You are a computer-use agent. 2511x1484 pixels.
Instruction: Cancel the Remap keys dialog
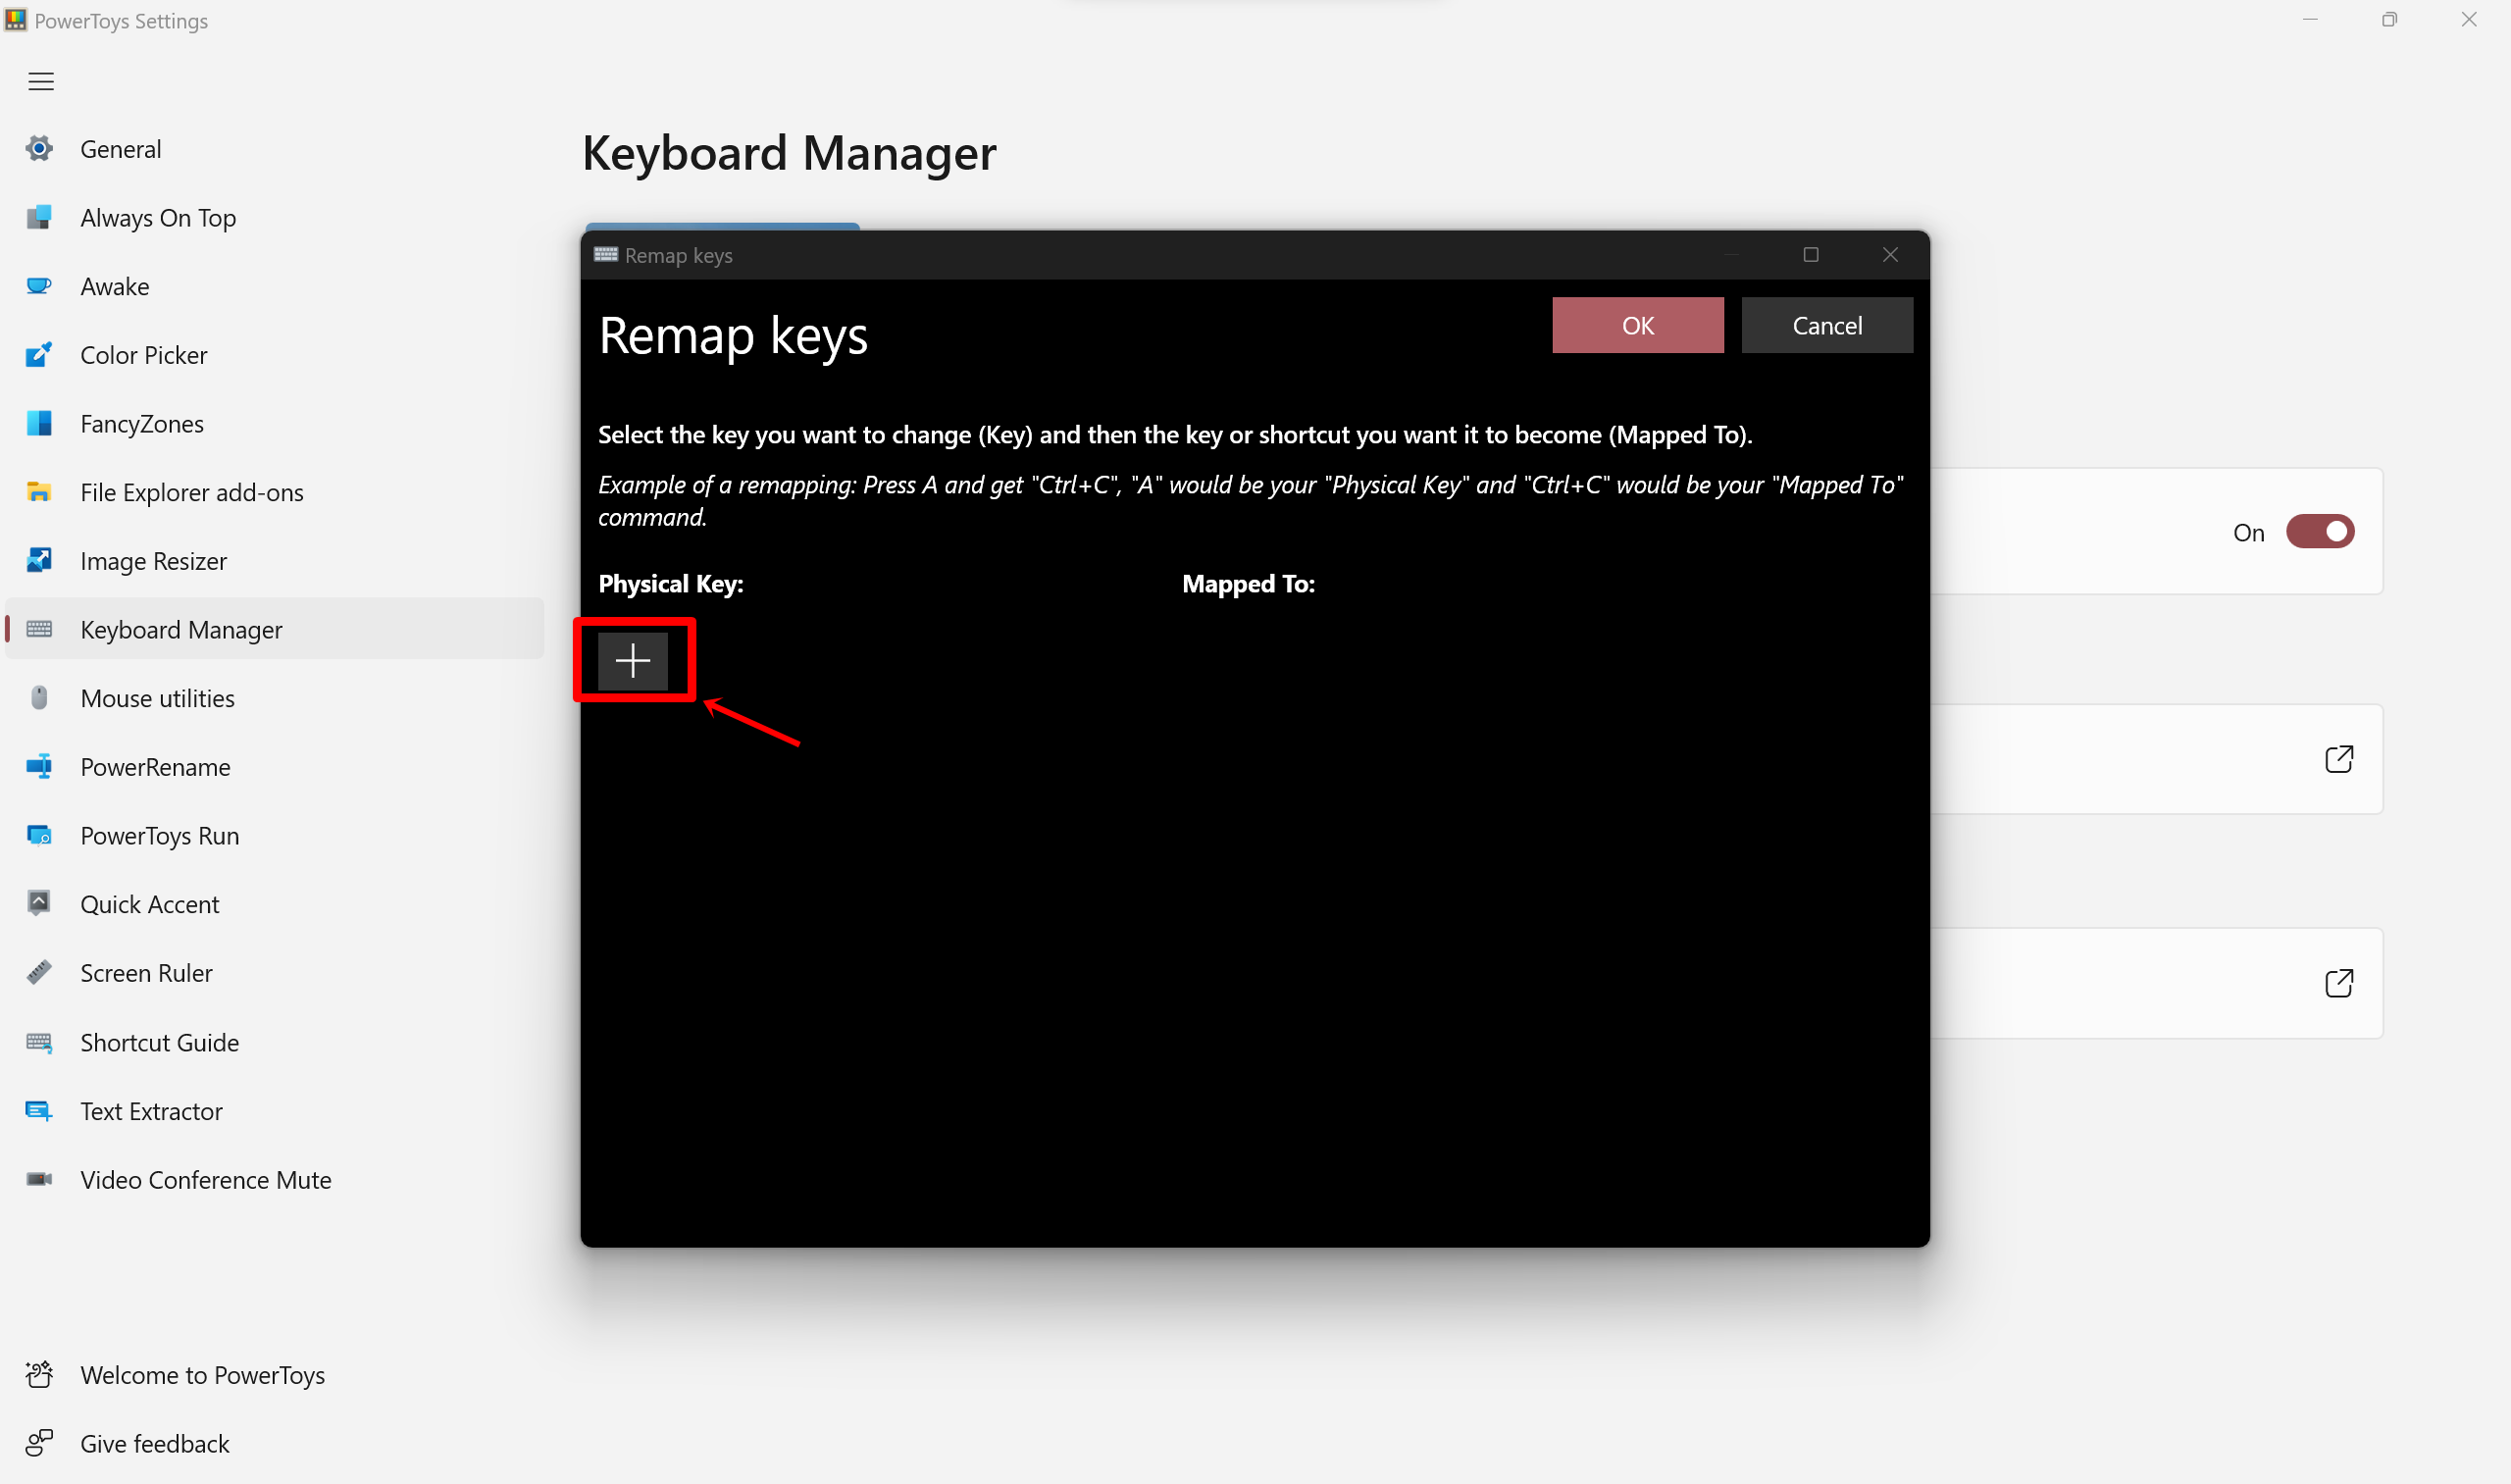(1827, 325)
